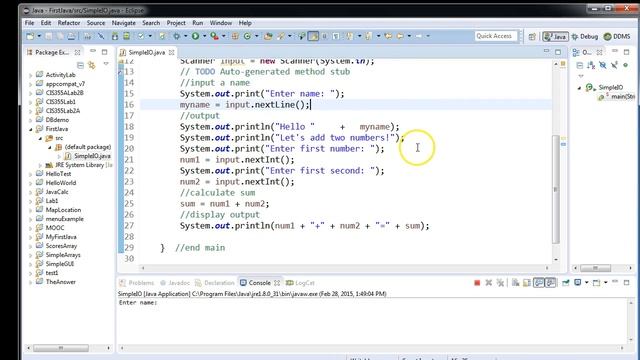640x360 pixels.
Task: Terminate the running program with red stop
Action: (477, 282)
